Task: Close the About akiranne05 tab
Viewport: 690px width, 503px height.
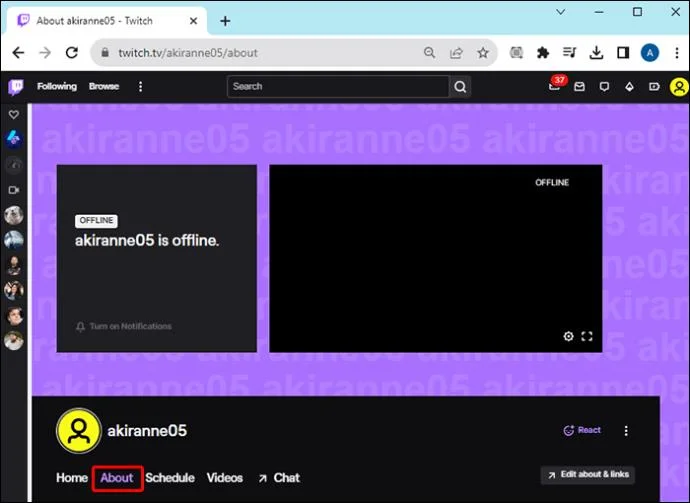Action: 193,21
